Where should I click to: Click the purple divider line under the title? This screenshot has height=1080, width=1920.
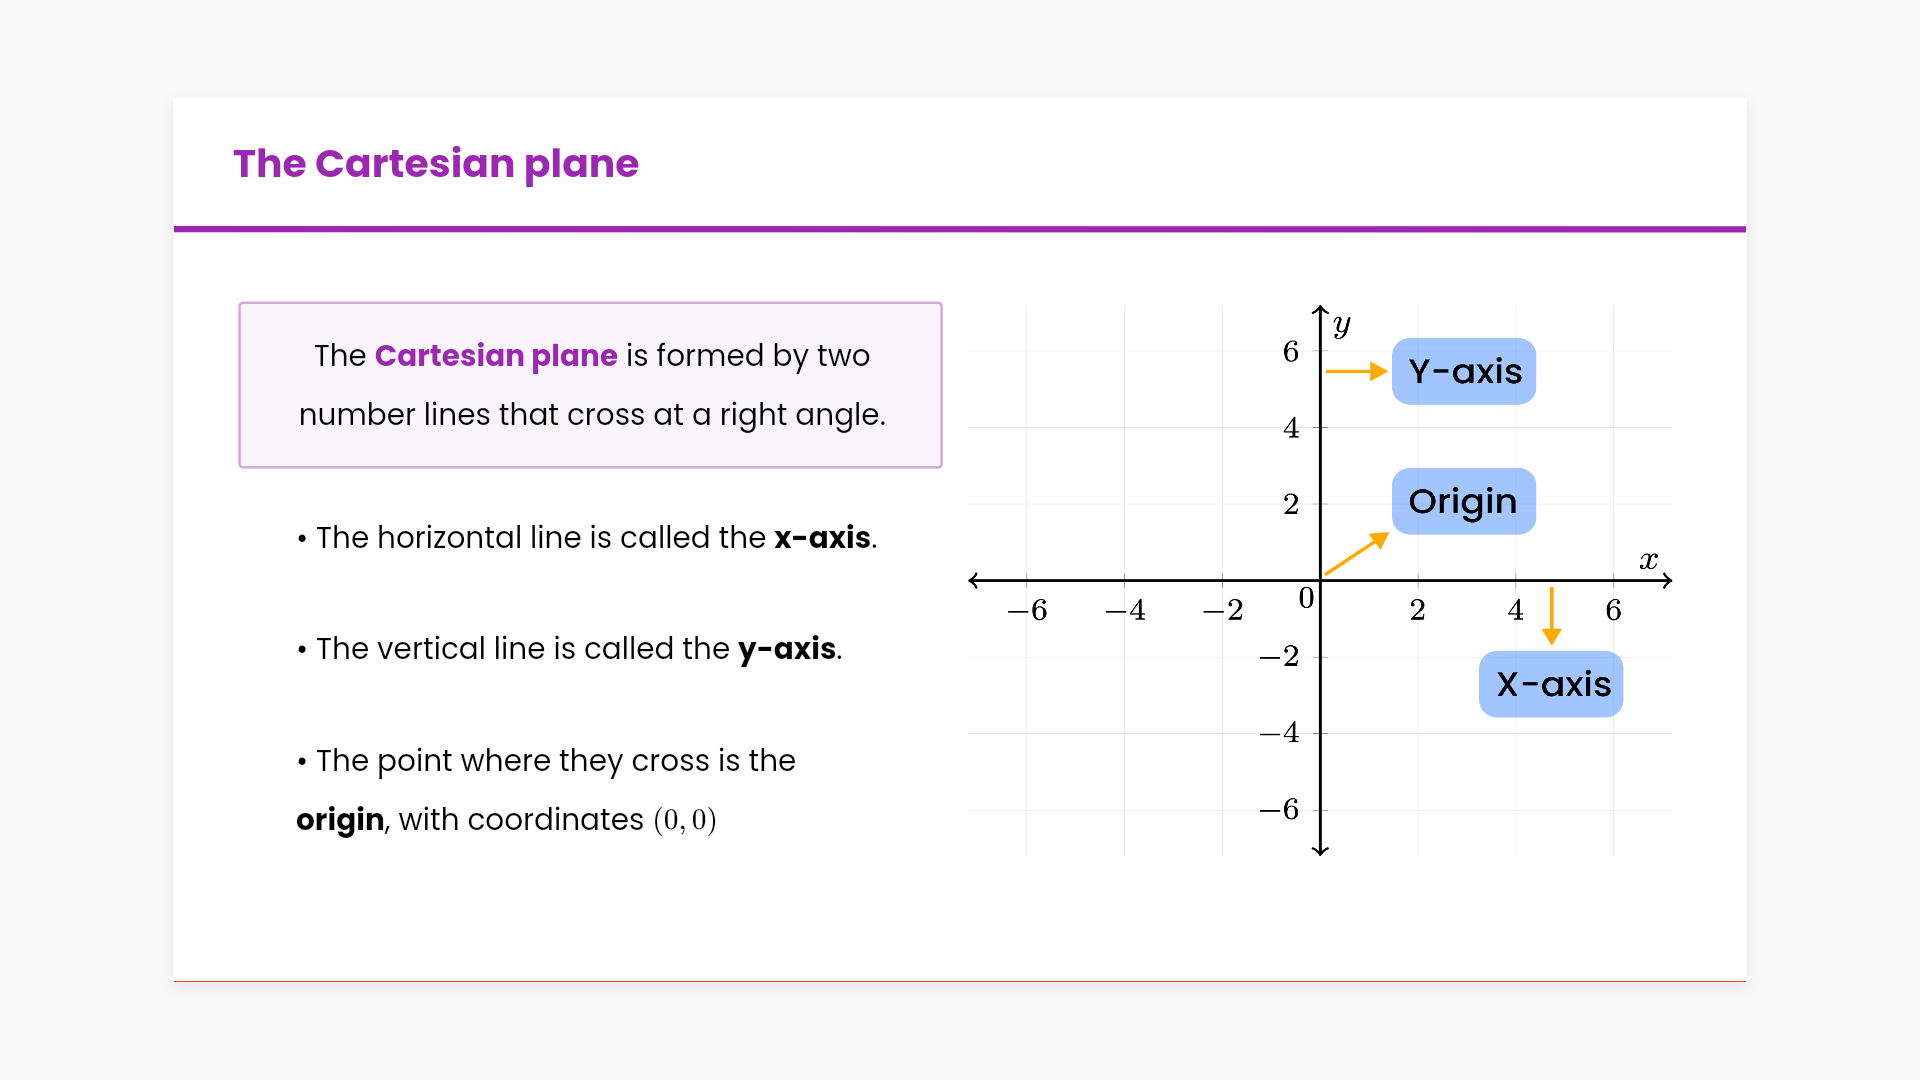point(960,229)
